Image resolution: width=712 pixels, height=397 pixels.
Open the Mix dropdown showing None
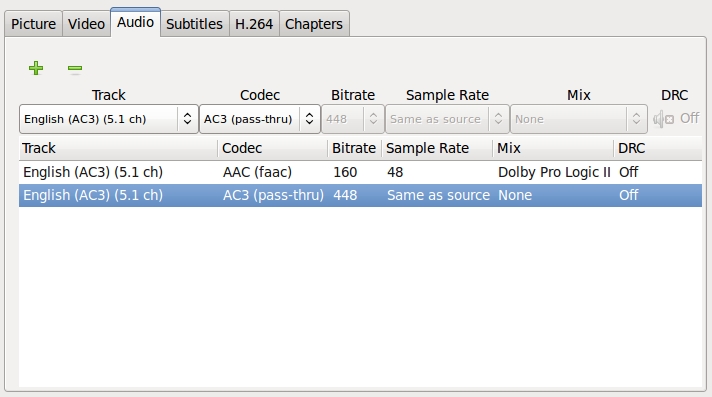pyautogui.click(x=579, y=119)
